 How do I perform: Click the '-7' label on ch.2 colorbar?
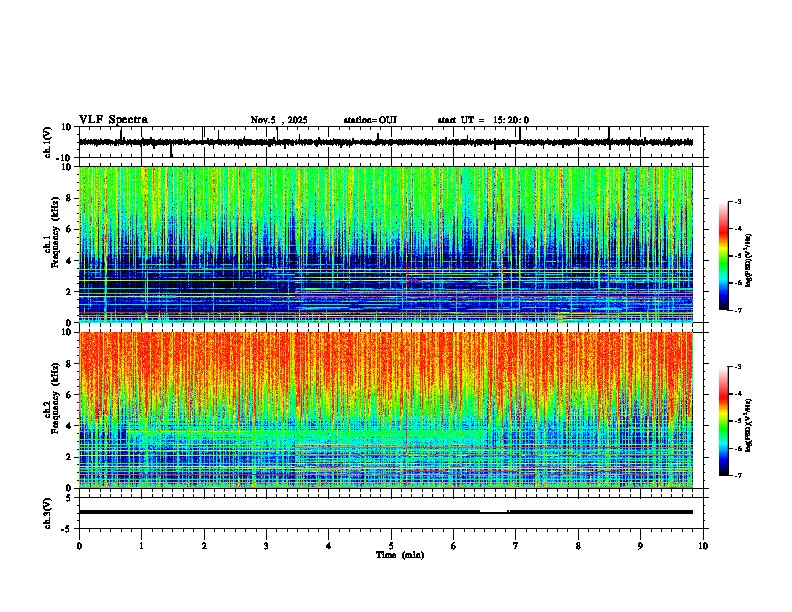click(x=737, y=476)
